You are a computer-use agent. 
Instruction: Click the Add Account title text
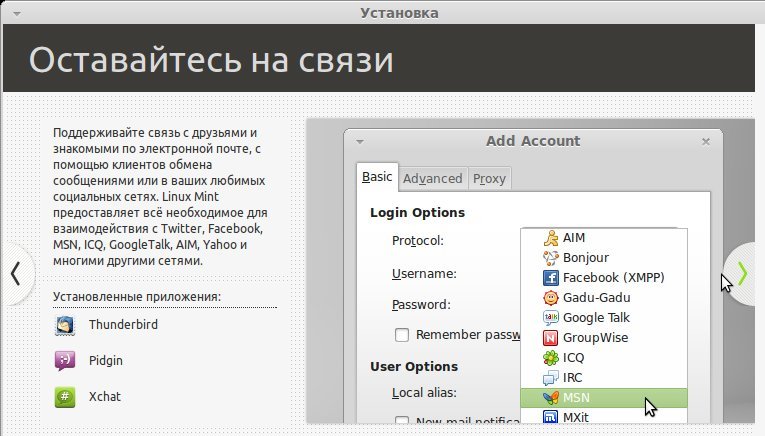[x=533, y=141]
